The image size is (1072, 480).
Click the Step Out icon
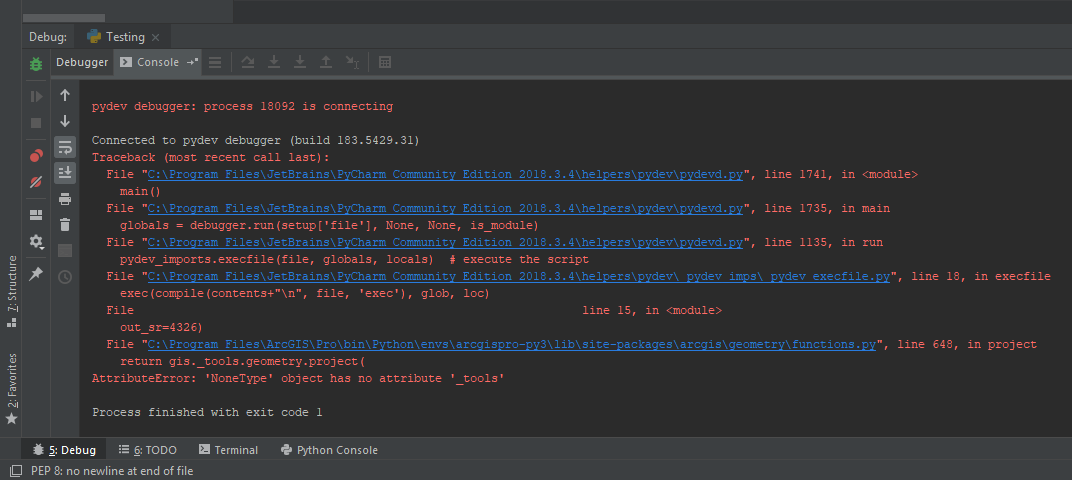(x=326, y=62)
